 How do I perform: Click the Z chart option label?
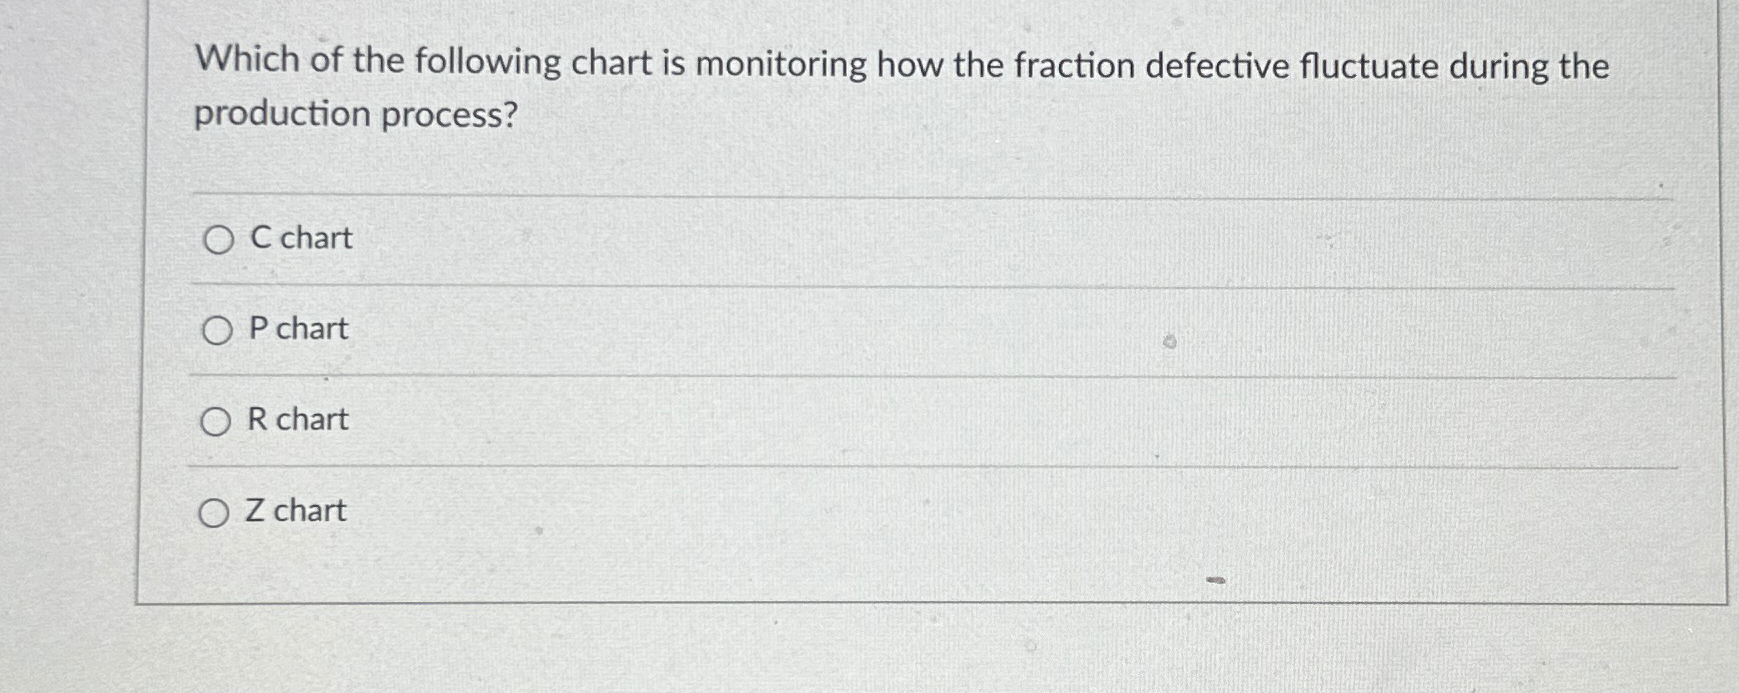pos(294,512)
